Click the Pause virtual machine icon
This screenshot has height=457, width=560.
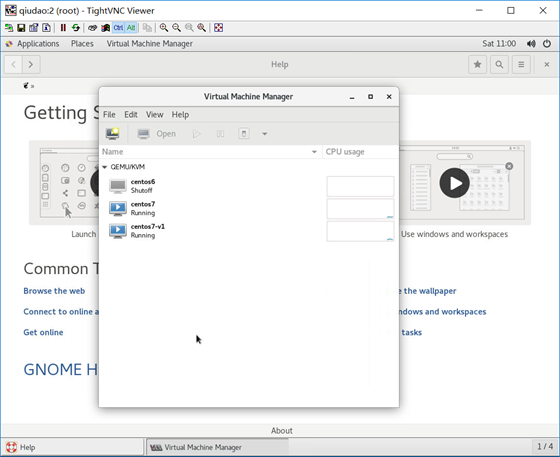[220, 134]
